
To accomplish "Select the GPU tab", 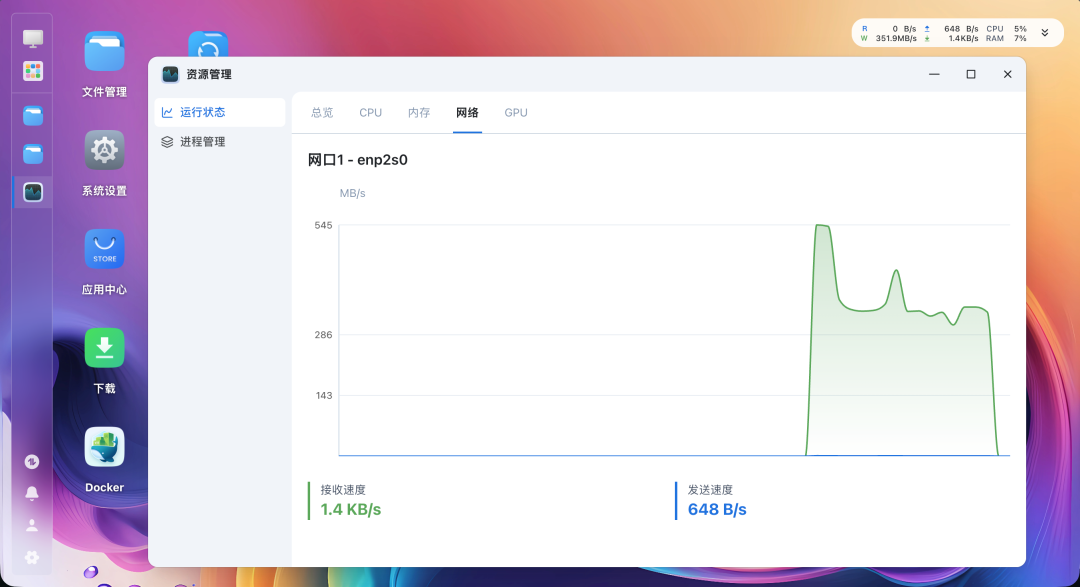I will (x=515, y=112).
